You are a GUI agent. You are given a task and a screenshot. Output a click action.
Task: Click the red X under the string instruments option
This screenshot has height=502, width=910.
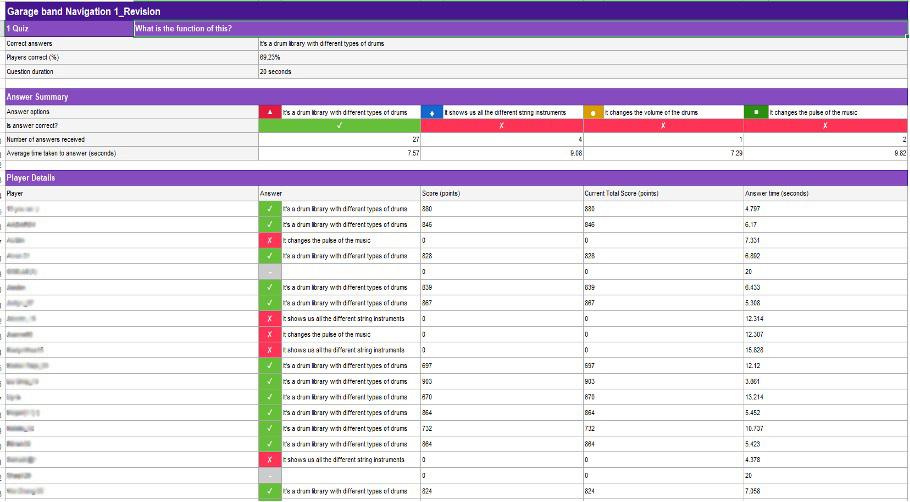[501, 125]
